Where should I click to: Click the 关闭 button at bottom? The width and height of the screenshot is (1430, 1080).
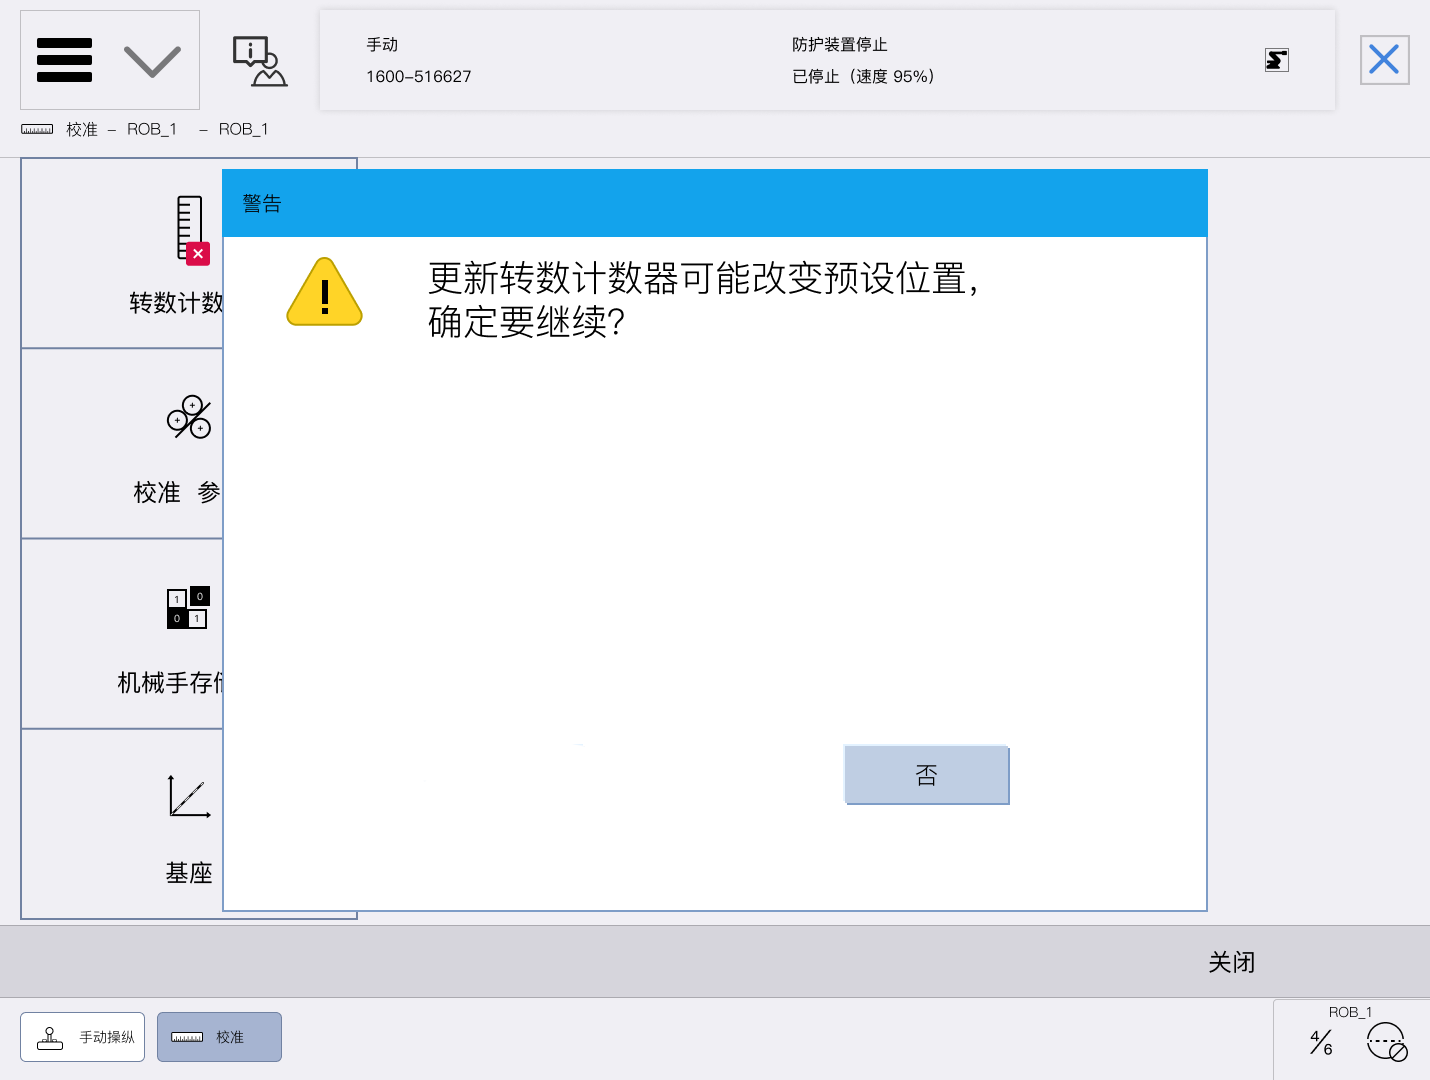coord(1231,962)
